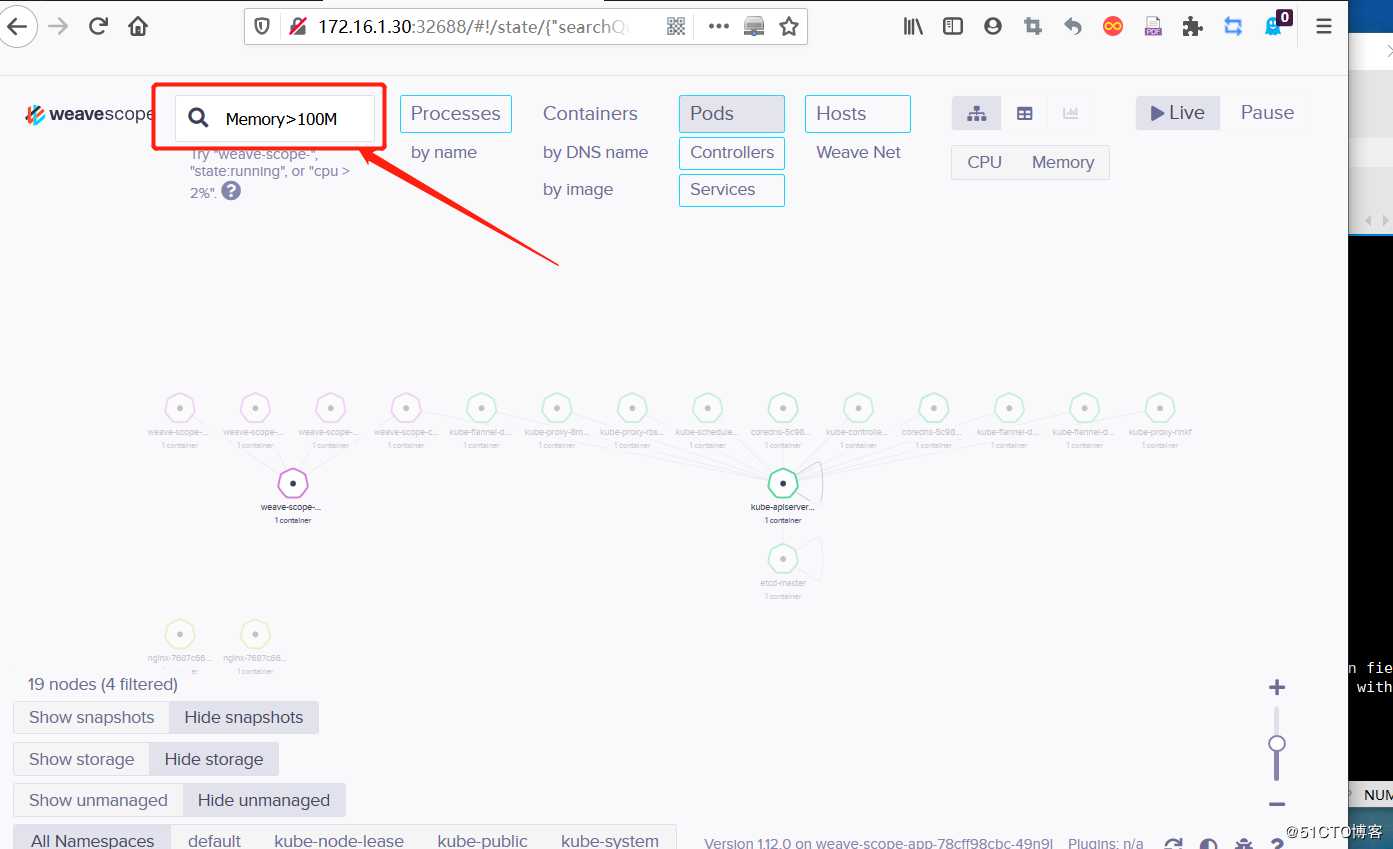Click the undo arrow toolbar icon

click(1073, 27)
